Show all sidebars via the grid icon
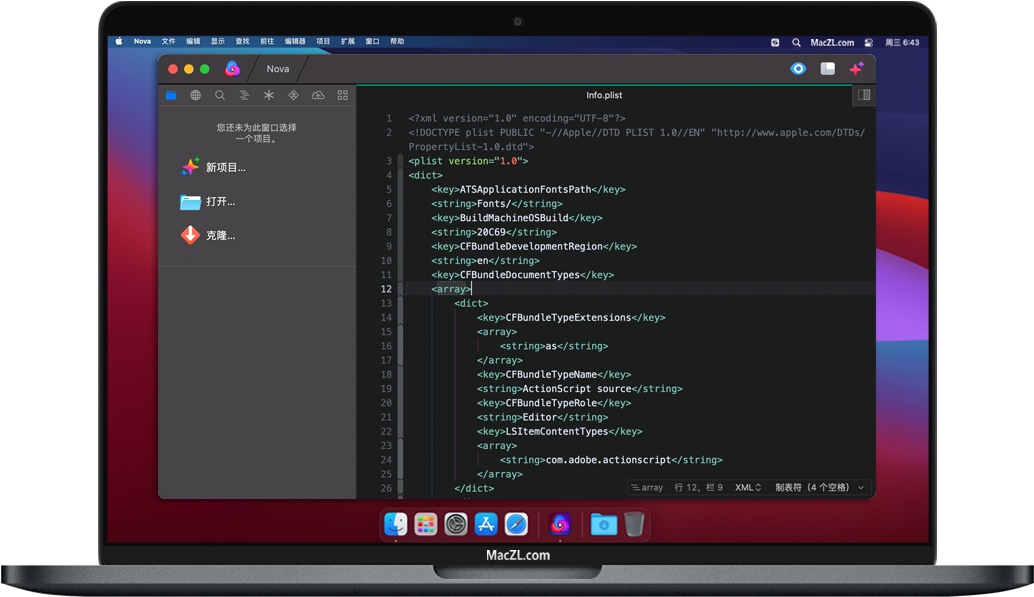 pyautogui.click(x=342, y=95)
